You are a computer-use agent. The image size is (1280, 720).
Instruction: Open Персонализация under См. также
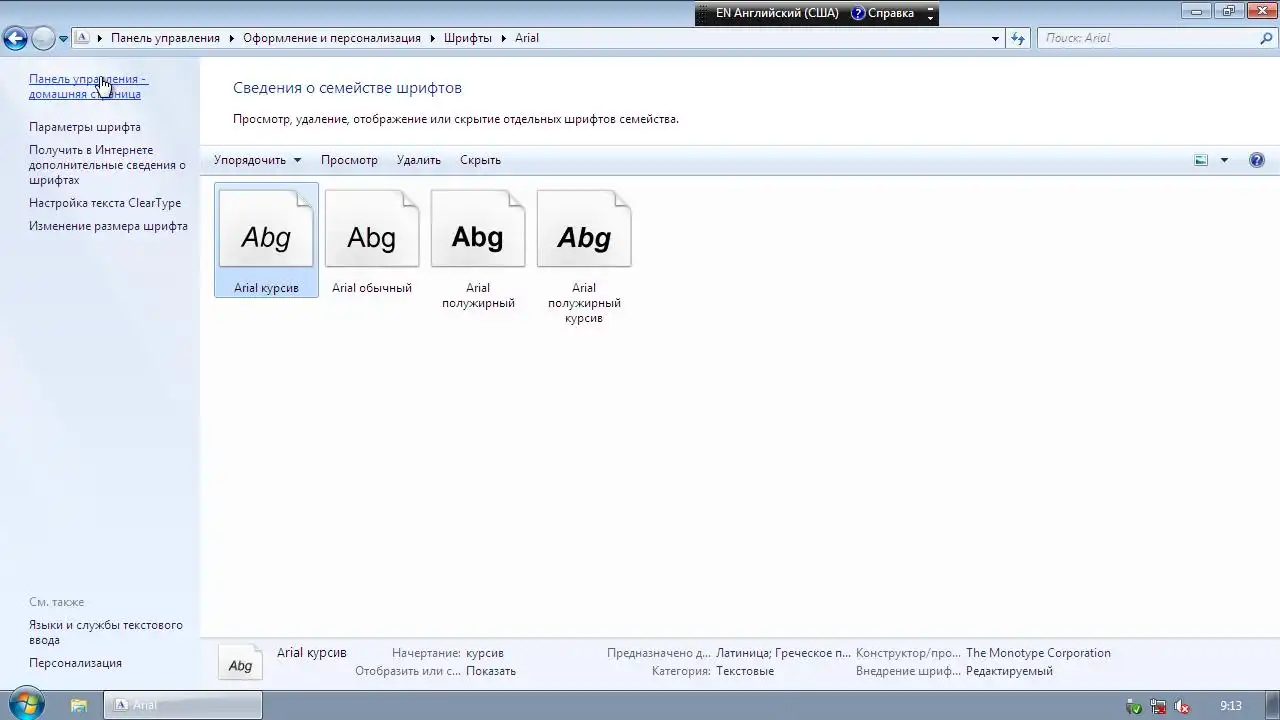point(75,663)
